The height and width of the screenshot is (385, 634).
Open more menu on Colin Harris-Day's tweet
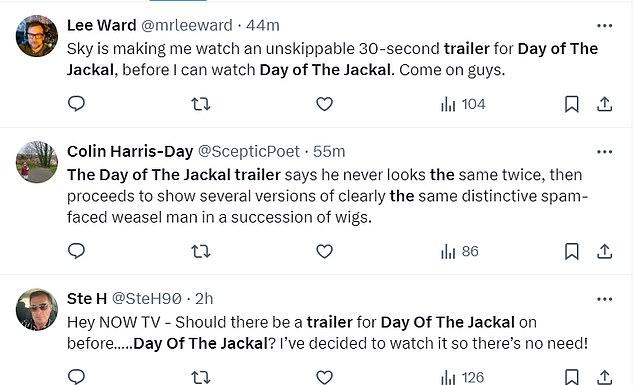604,152
